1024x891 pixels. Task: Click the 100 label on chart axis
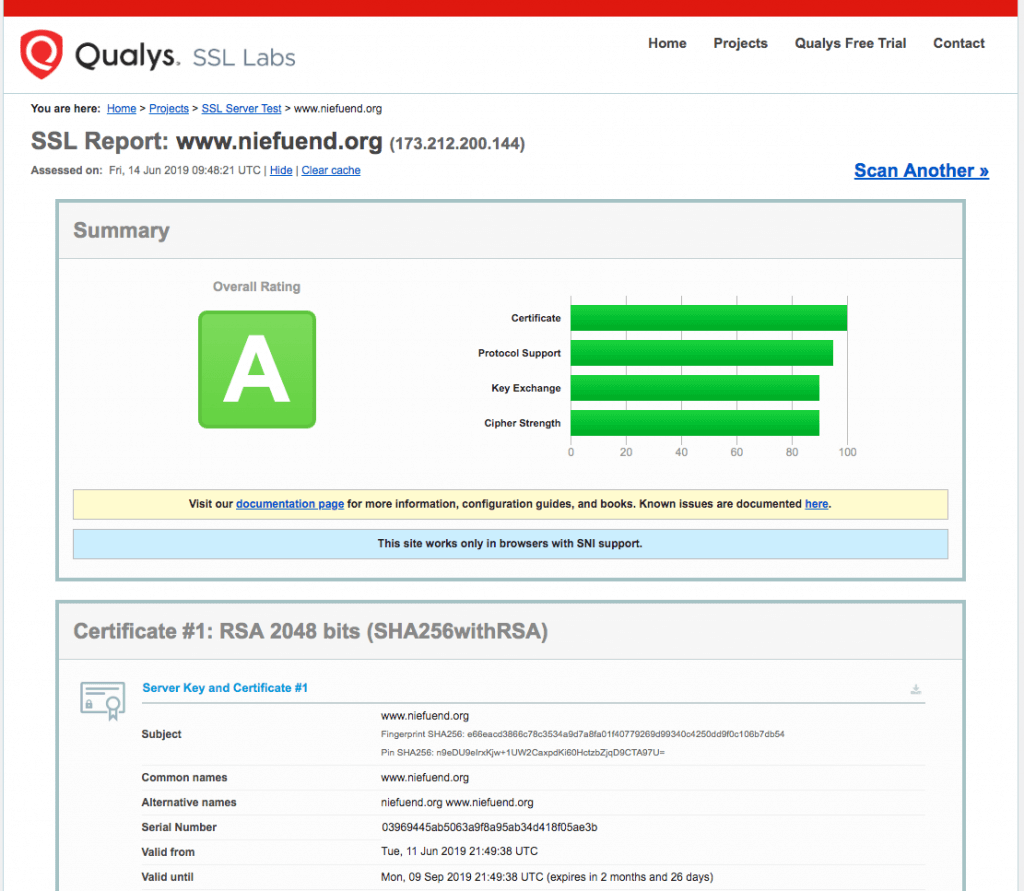(x=847, y=452)
